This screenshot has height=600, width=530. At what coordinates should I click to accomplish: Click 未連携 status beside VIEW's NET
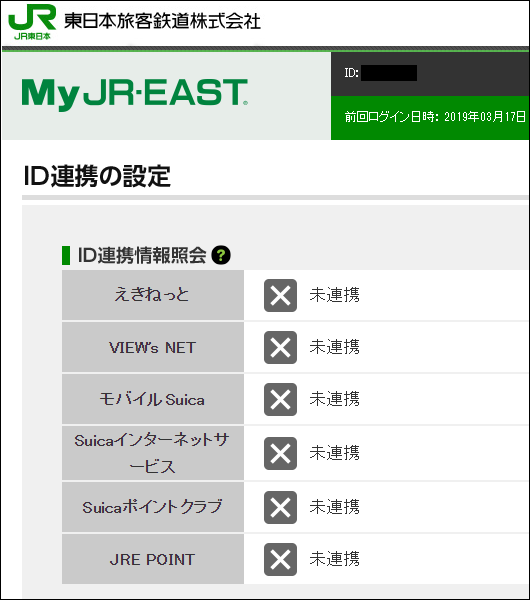tap(334, 347)
